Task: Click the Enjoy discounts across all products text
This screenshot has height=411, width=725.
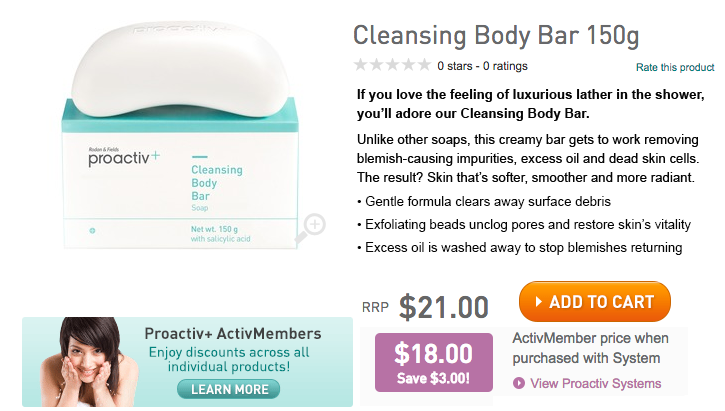Action: (x=228, y=359)
